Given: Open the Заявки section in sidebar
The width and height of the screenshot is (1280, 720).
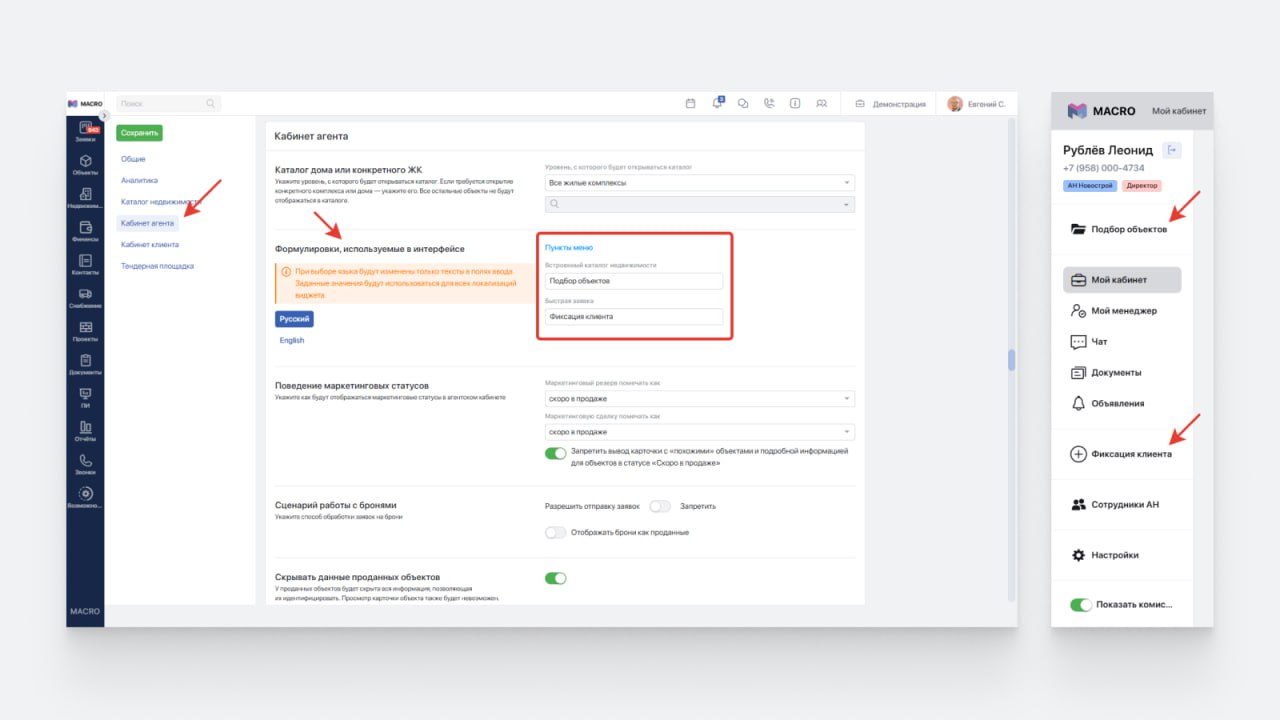Looking at the screenshot, I should pos(85,130).
